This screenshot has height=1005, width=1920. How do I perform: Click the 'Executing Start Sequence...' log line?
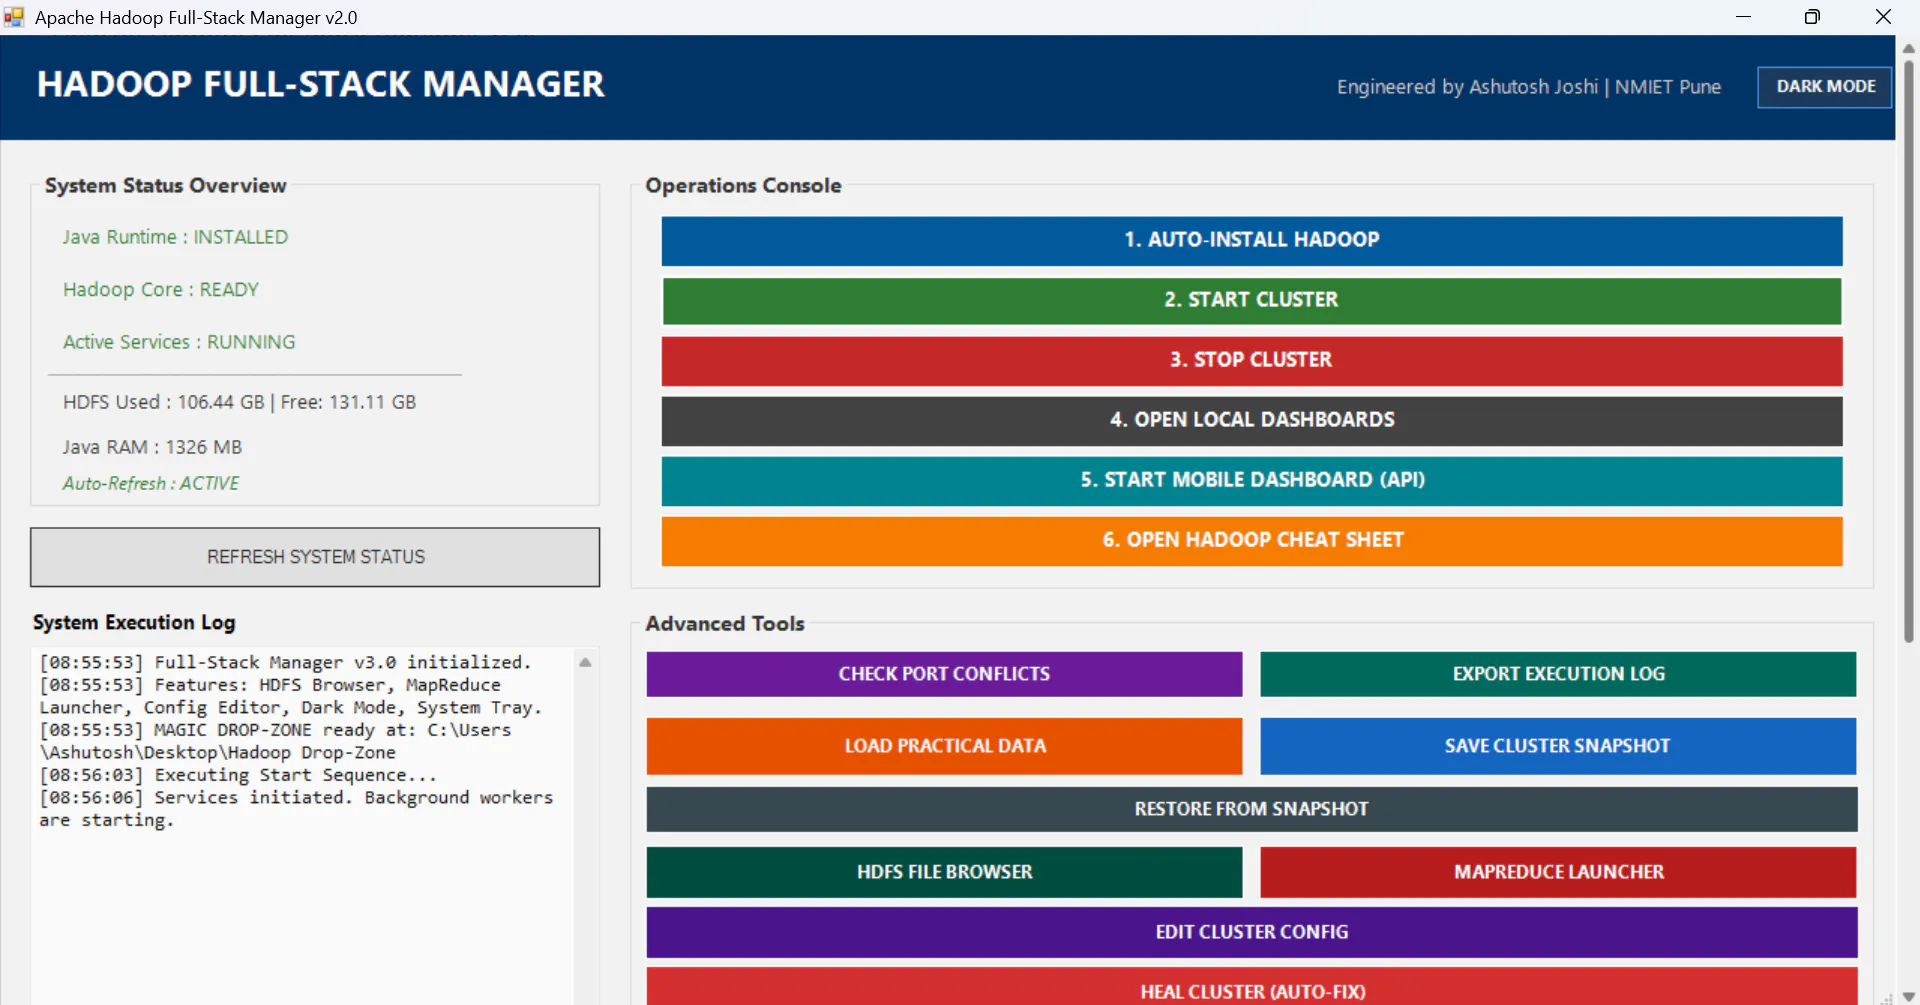238,775
